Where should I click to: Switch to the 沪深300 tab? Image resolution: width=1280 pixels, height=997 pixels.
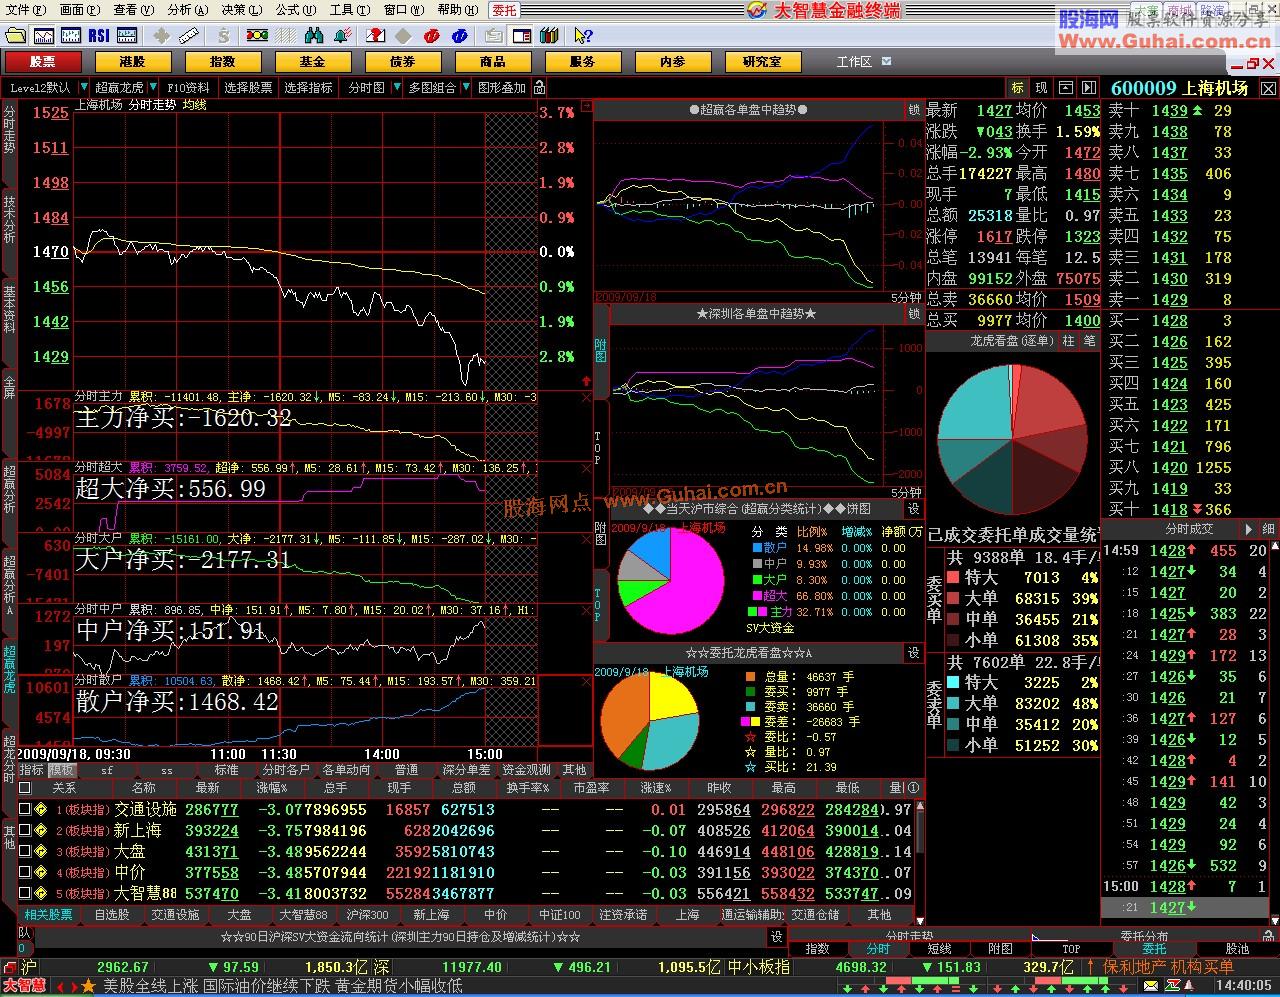pyautogui.click(x=367, y=915)
